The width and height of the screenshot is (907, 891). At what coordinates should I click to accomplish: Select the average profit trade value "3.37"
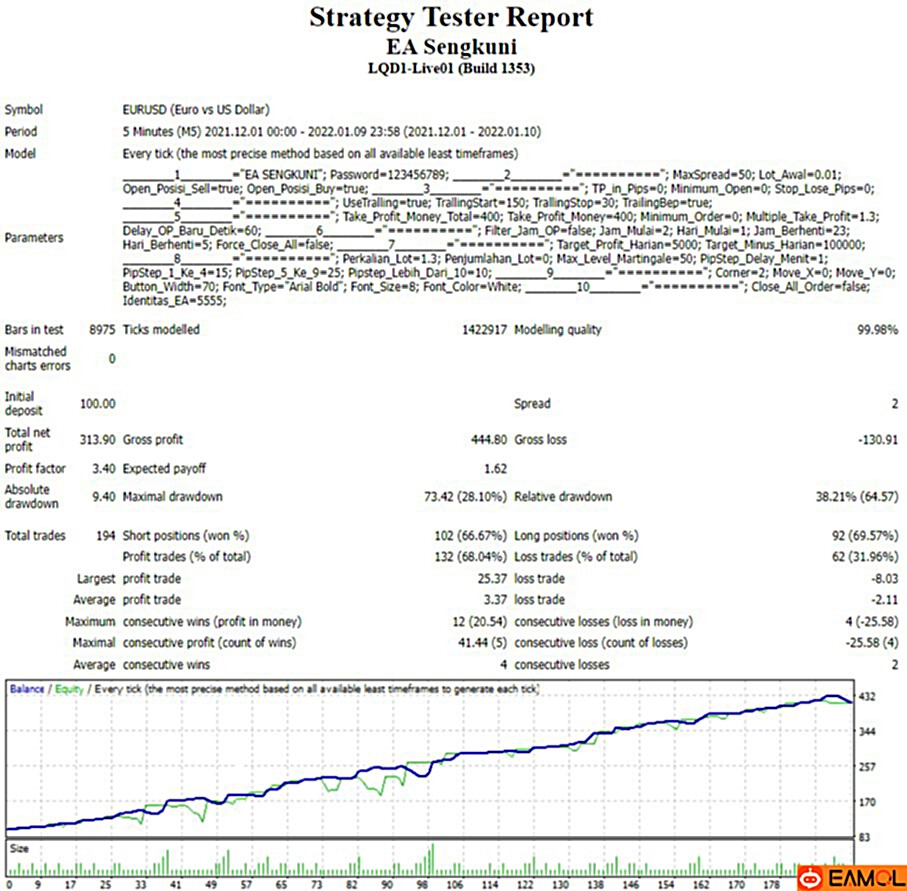[x=495, y=599]
